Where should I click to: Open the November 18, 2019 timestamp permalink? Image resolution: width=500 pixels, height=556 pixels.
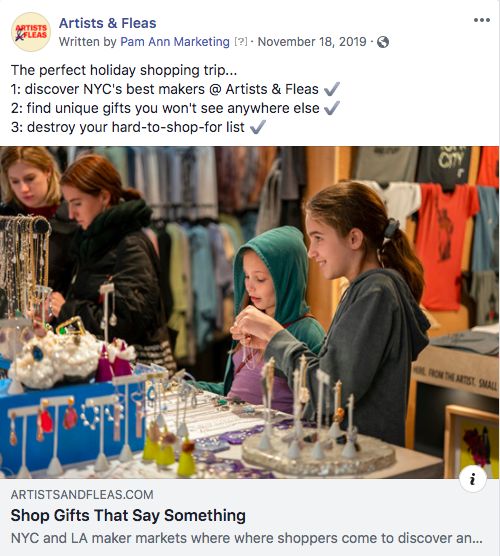[x=312, y=42]
